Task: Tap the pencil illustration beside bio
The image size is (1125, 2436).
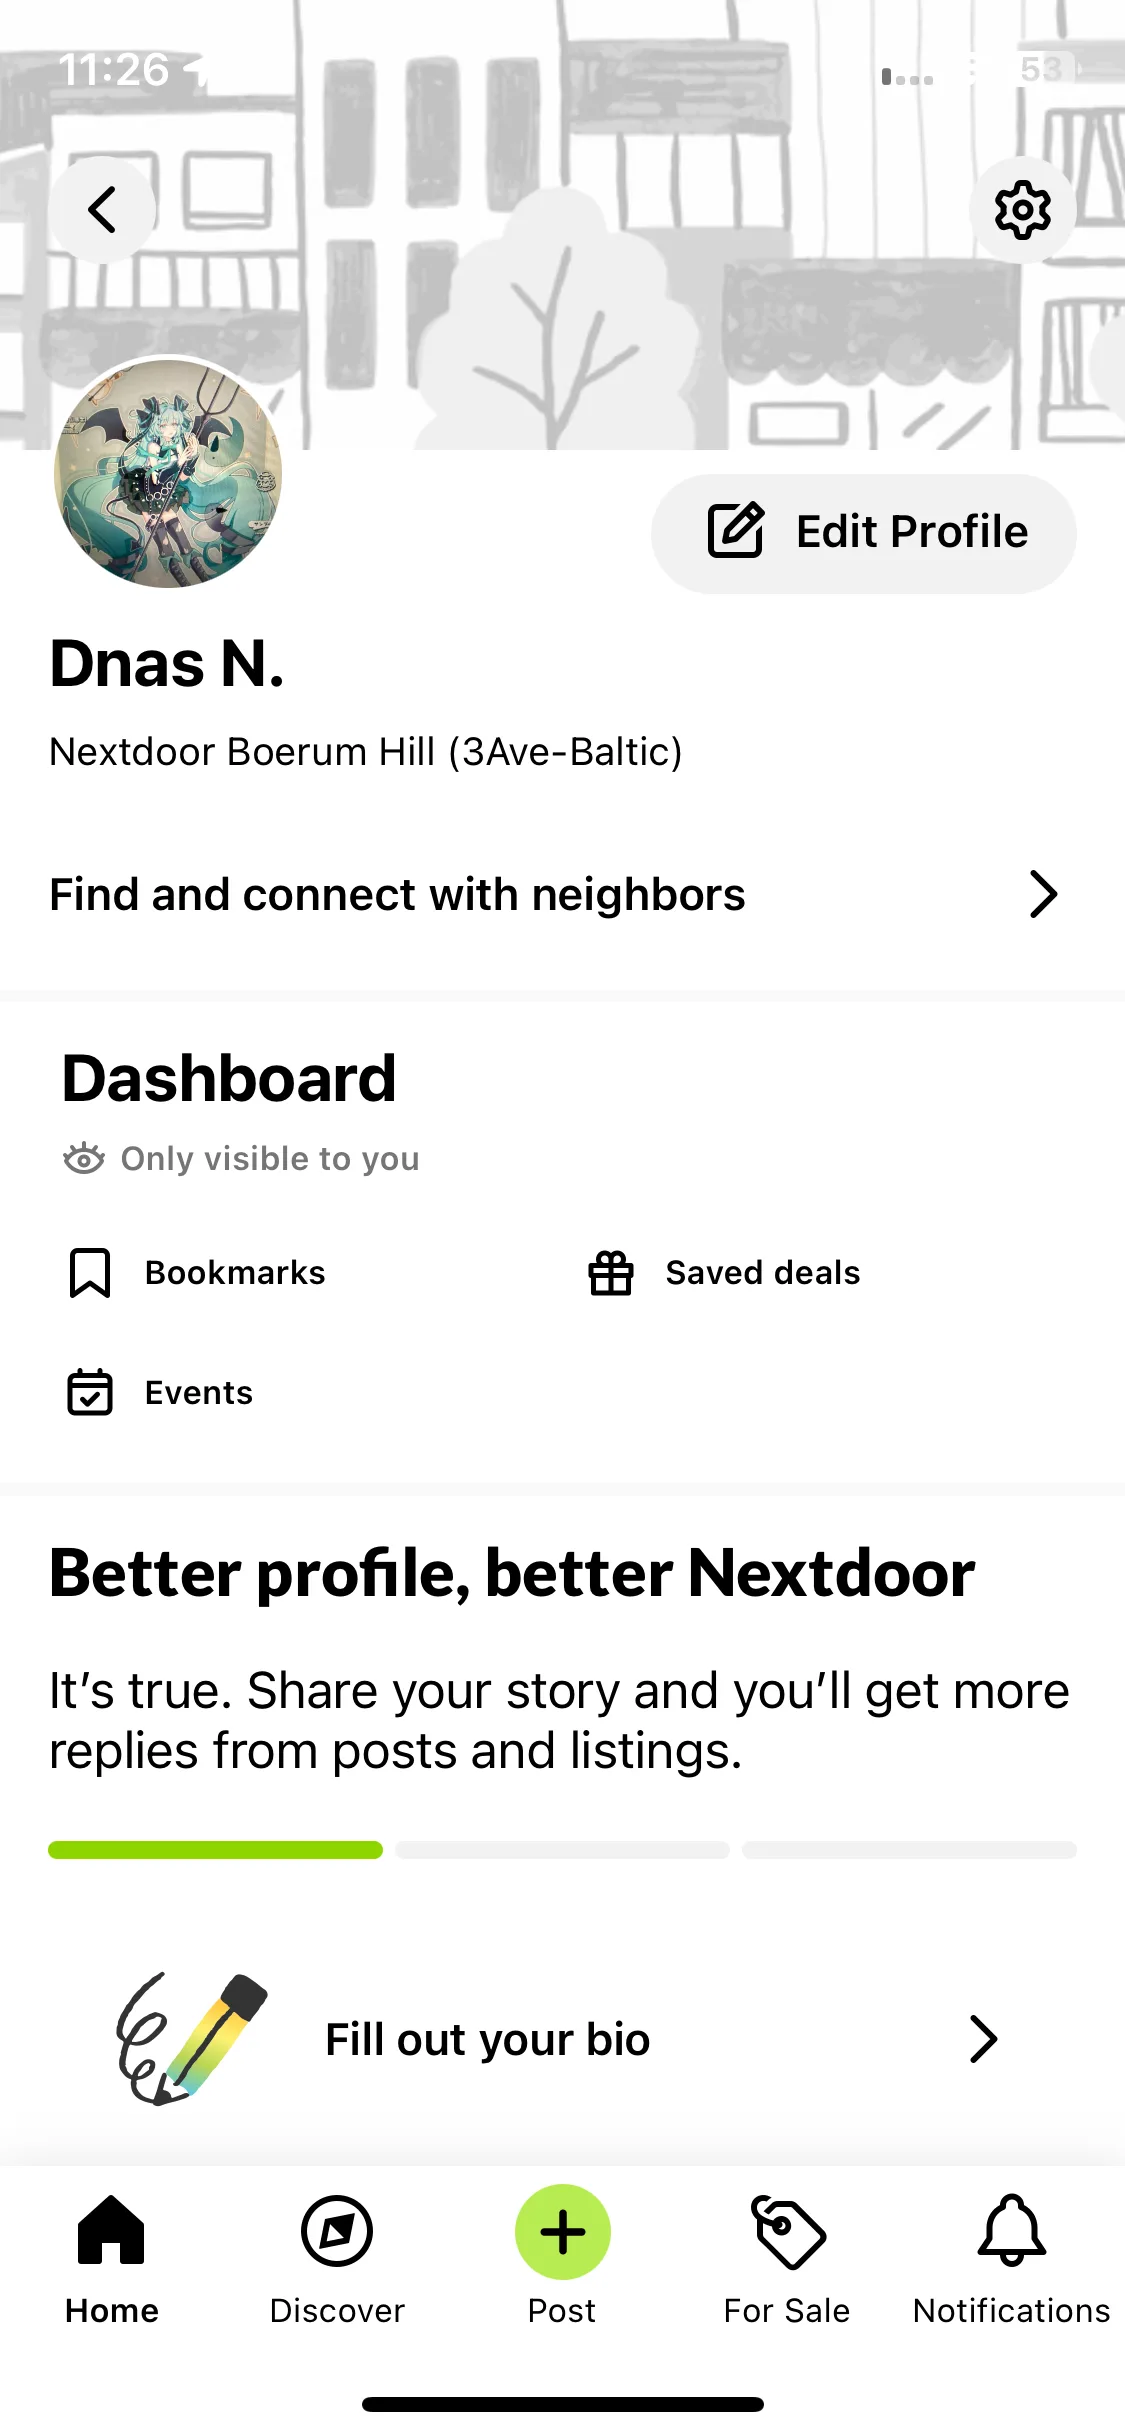Action: pyautogui.click(x=192, y=2039)
